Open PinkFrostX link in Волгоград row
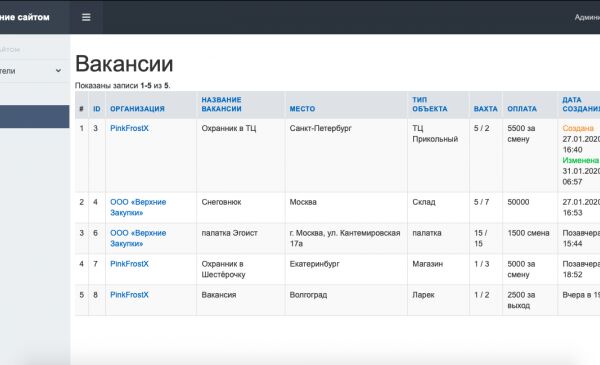The height and width of the screenshot is (365, 600). pos(129,295)
